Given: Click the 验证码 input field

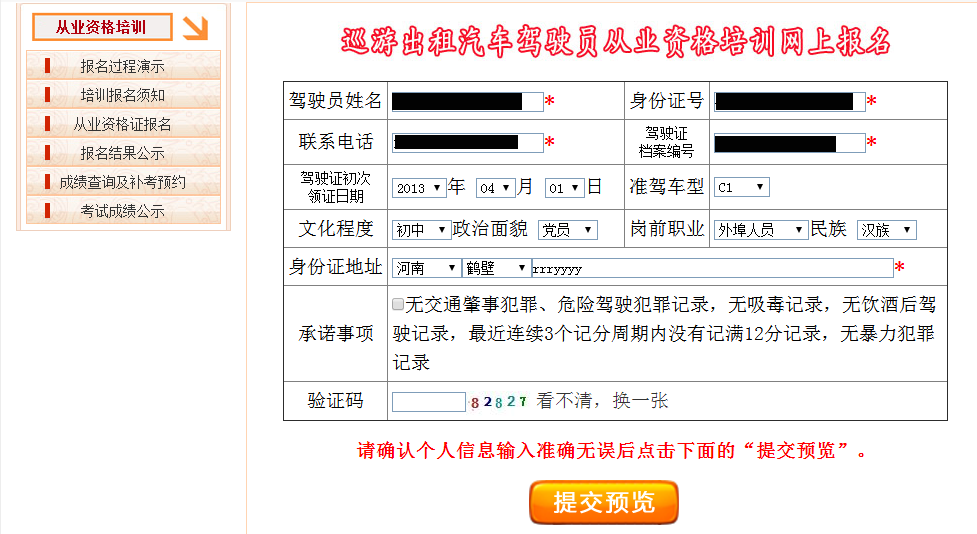Looking at the screenshot, I should [x=428, y=402].
